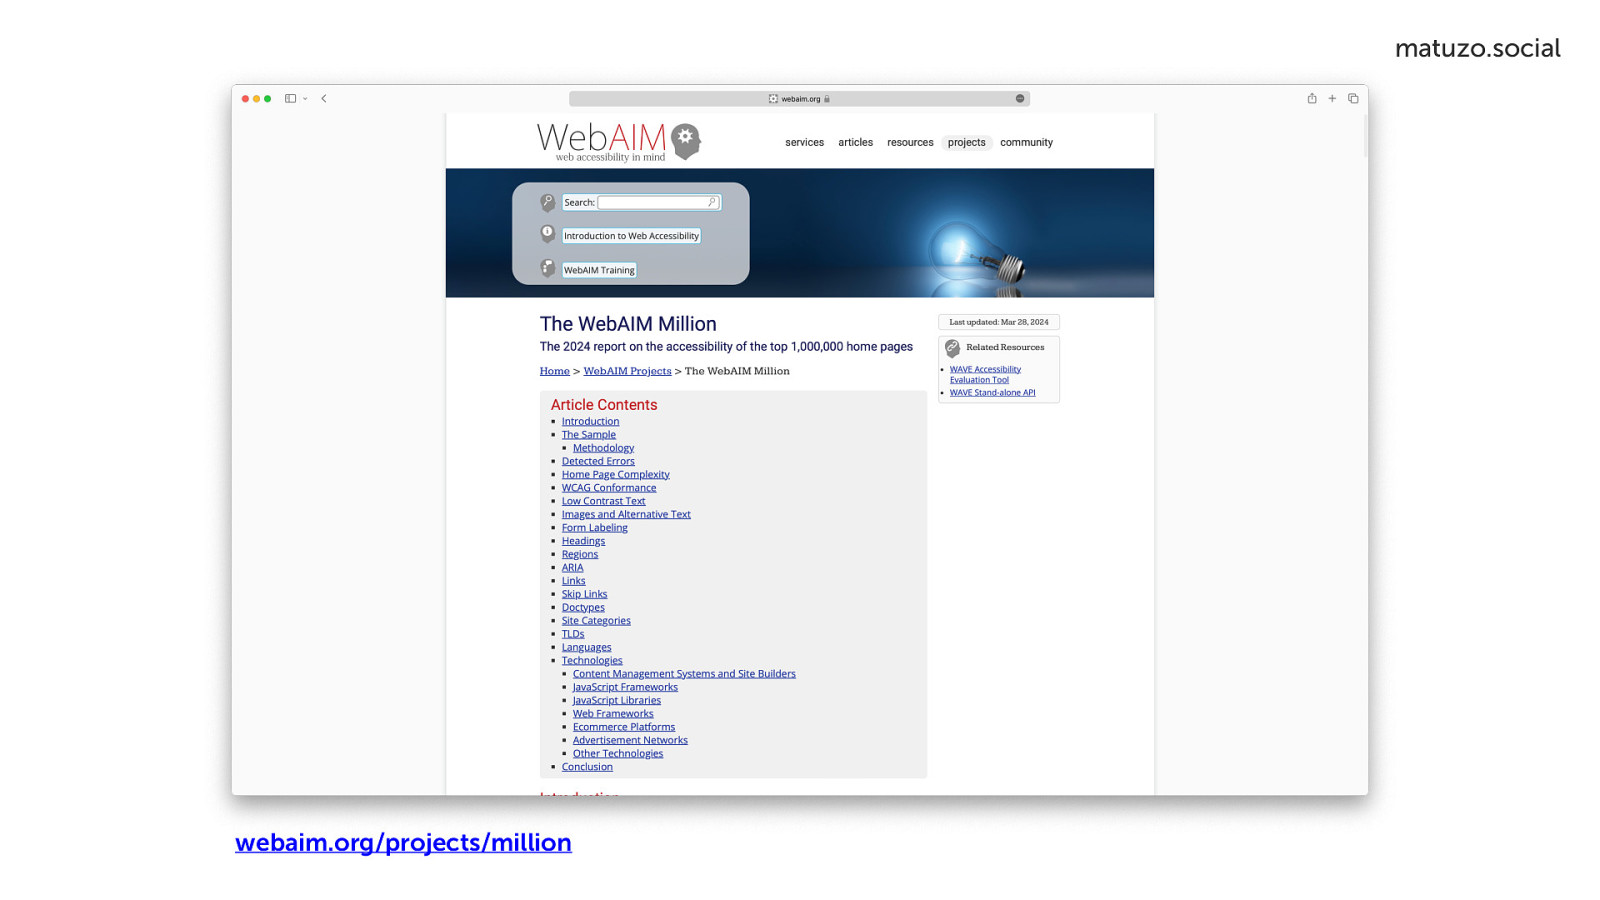This screenshot has width=1600, height=900.
Task: Click the webaim.org address bar
Action: click(799, 98)
